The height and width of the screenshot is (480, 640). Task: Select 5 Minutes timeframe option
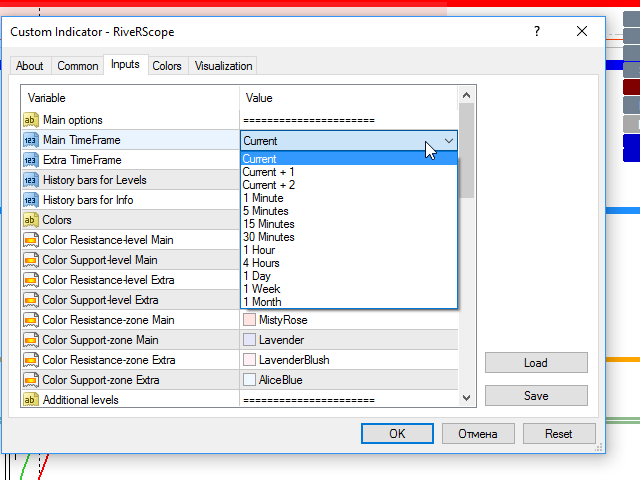pyautogui.click(x=349, y=211)
